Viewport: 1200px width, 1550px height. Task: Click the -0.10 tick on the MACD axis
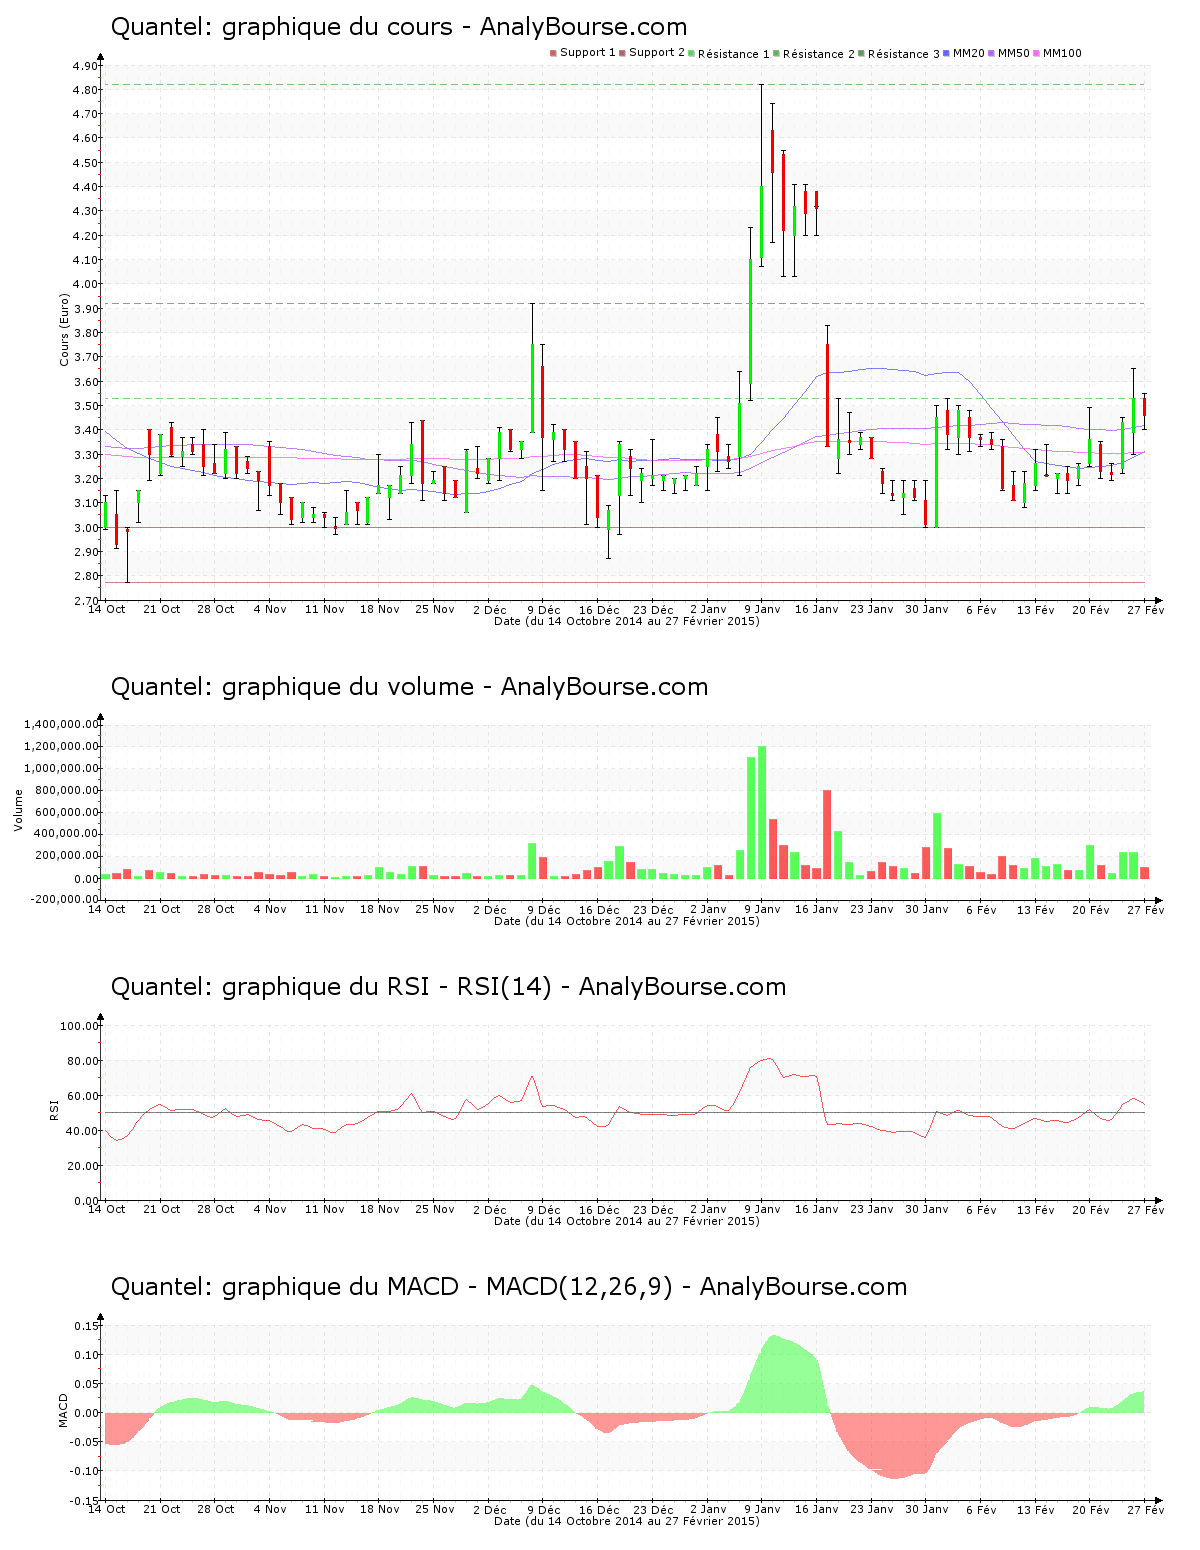[83, 1472]
